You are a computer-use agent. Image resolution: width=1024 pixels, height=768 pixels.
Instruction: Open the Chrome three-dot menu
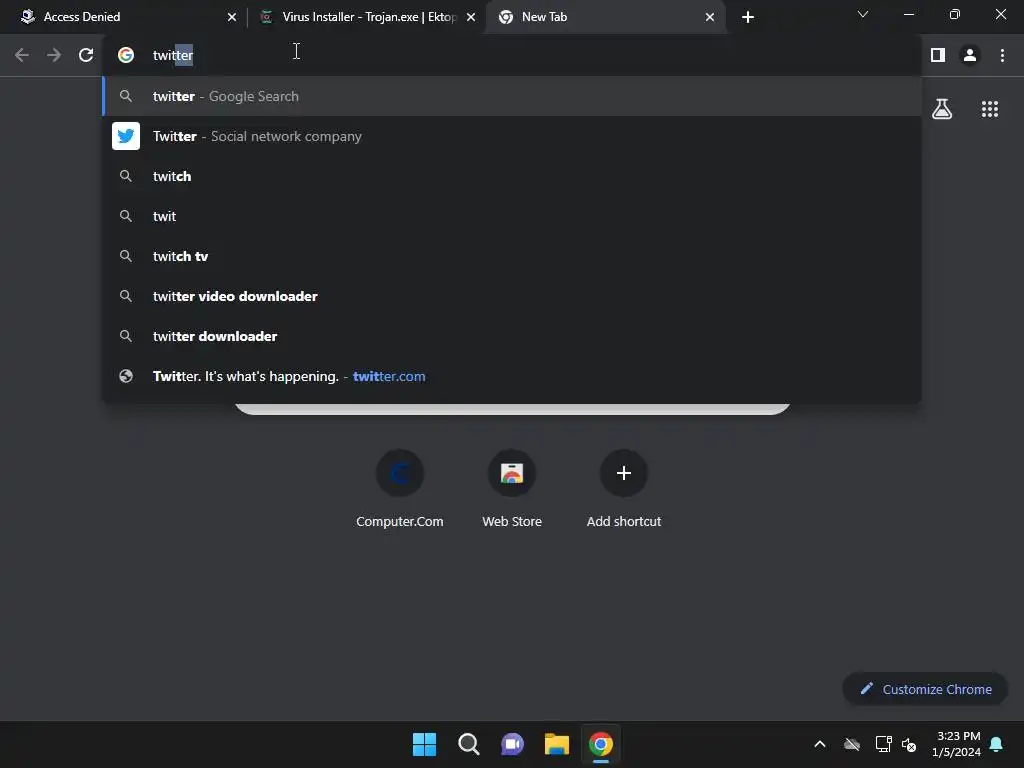point(1002,56)
